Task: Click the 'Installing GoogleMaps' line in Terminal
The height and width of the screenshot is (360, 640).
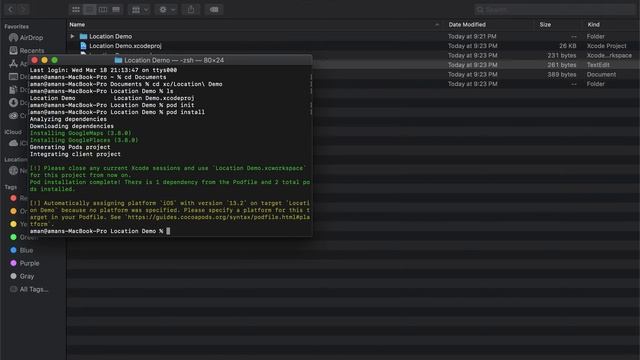Action: coord(80,133)
